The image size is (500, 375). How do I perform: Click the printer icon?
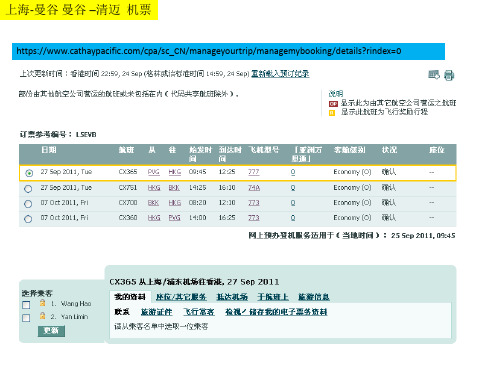pos(449,75)
